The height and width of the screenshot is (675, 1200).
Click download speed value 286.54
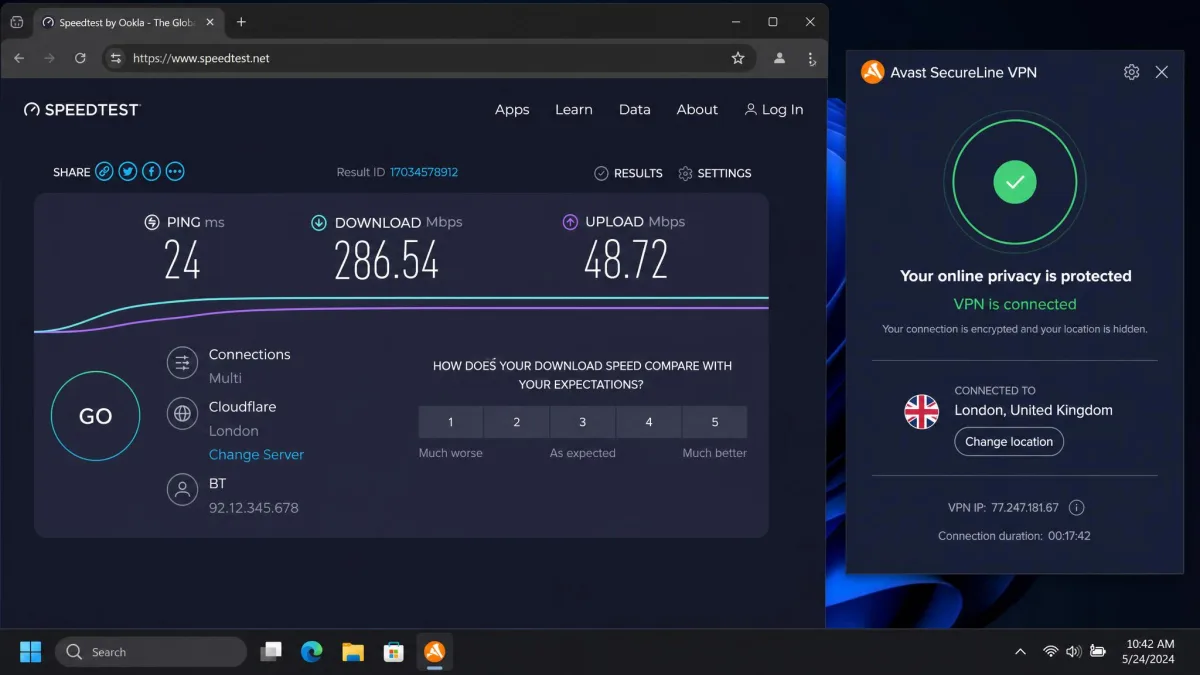[386, 262]
